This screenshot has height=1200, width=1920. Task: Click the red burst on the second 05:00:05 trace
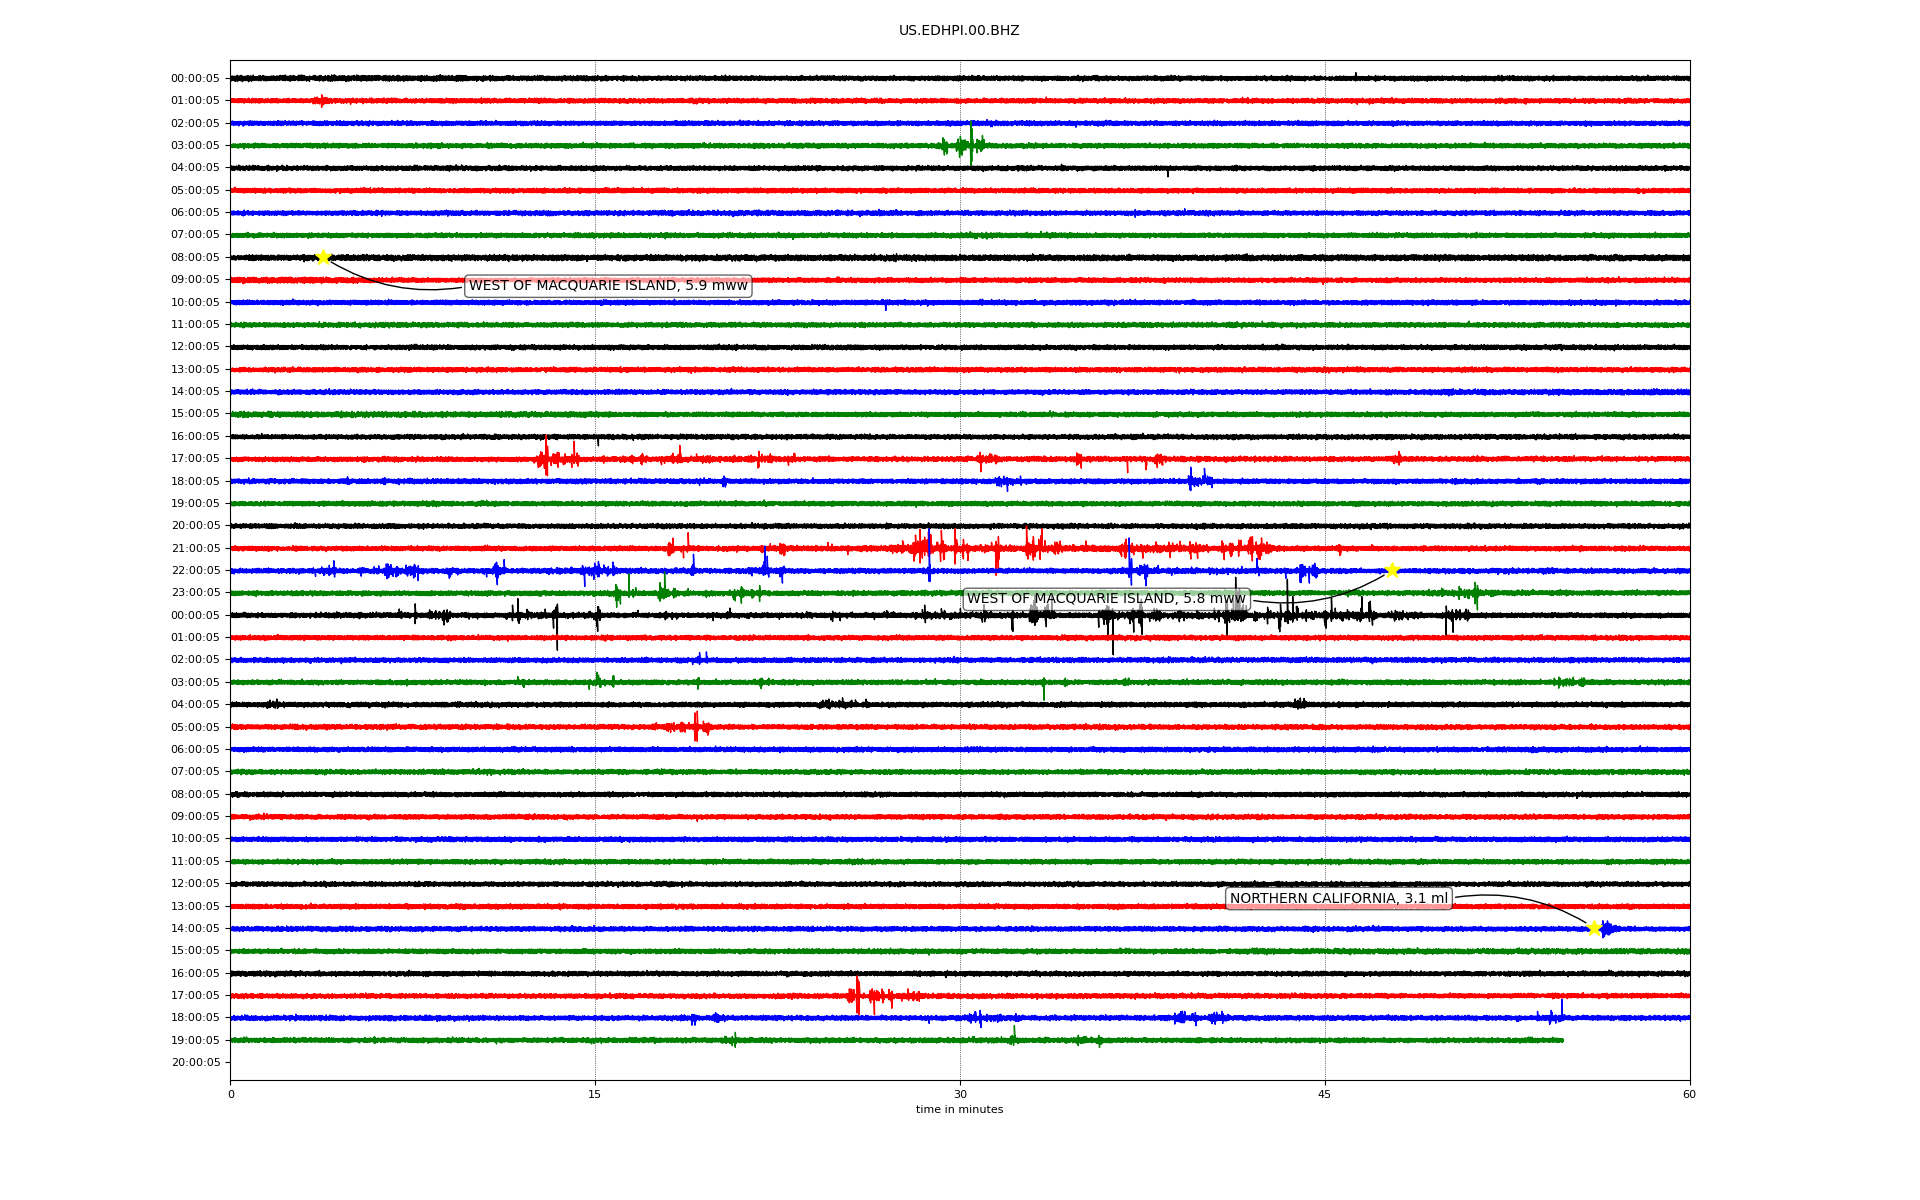(x=694, y=727)
